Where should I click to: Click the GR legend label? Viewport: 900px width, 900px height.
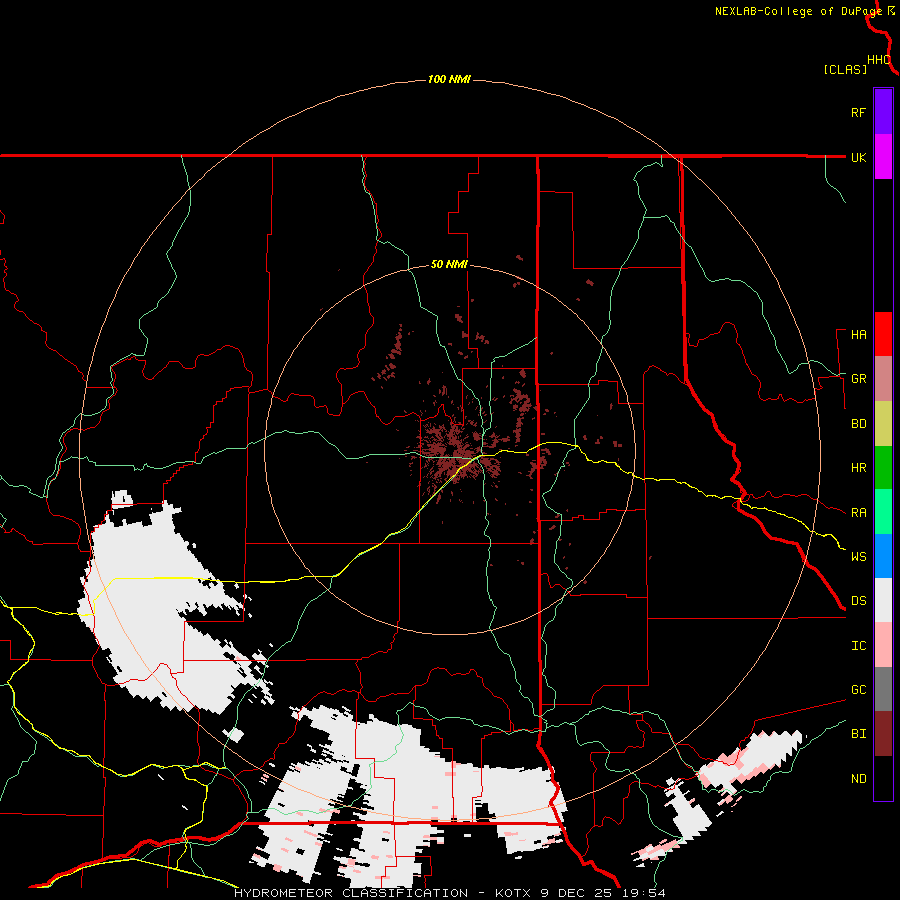click(x=858, y=379)
